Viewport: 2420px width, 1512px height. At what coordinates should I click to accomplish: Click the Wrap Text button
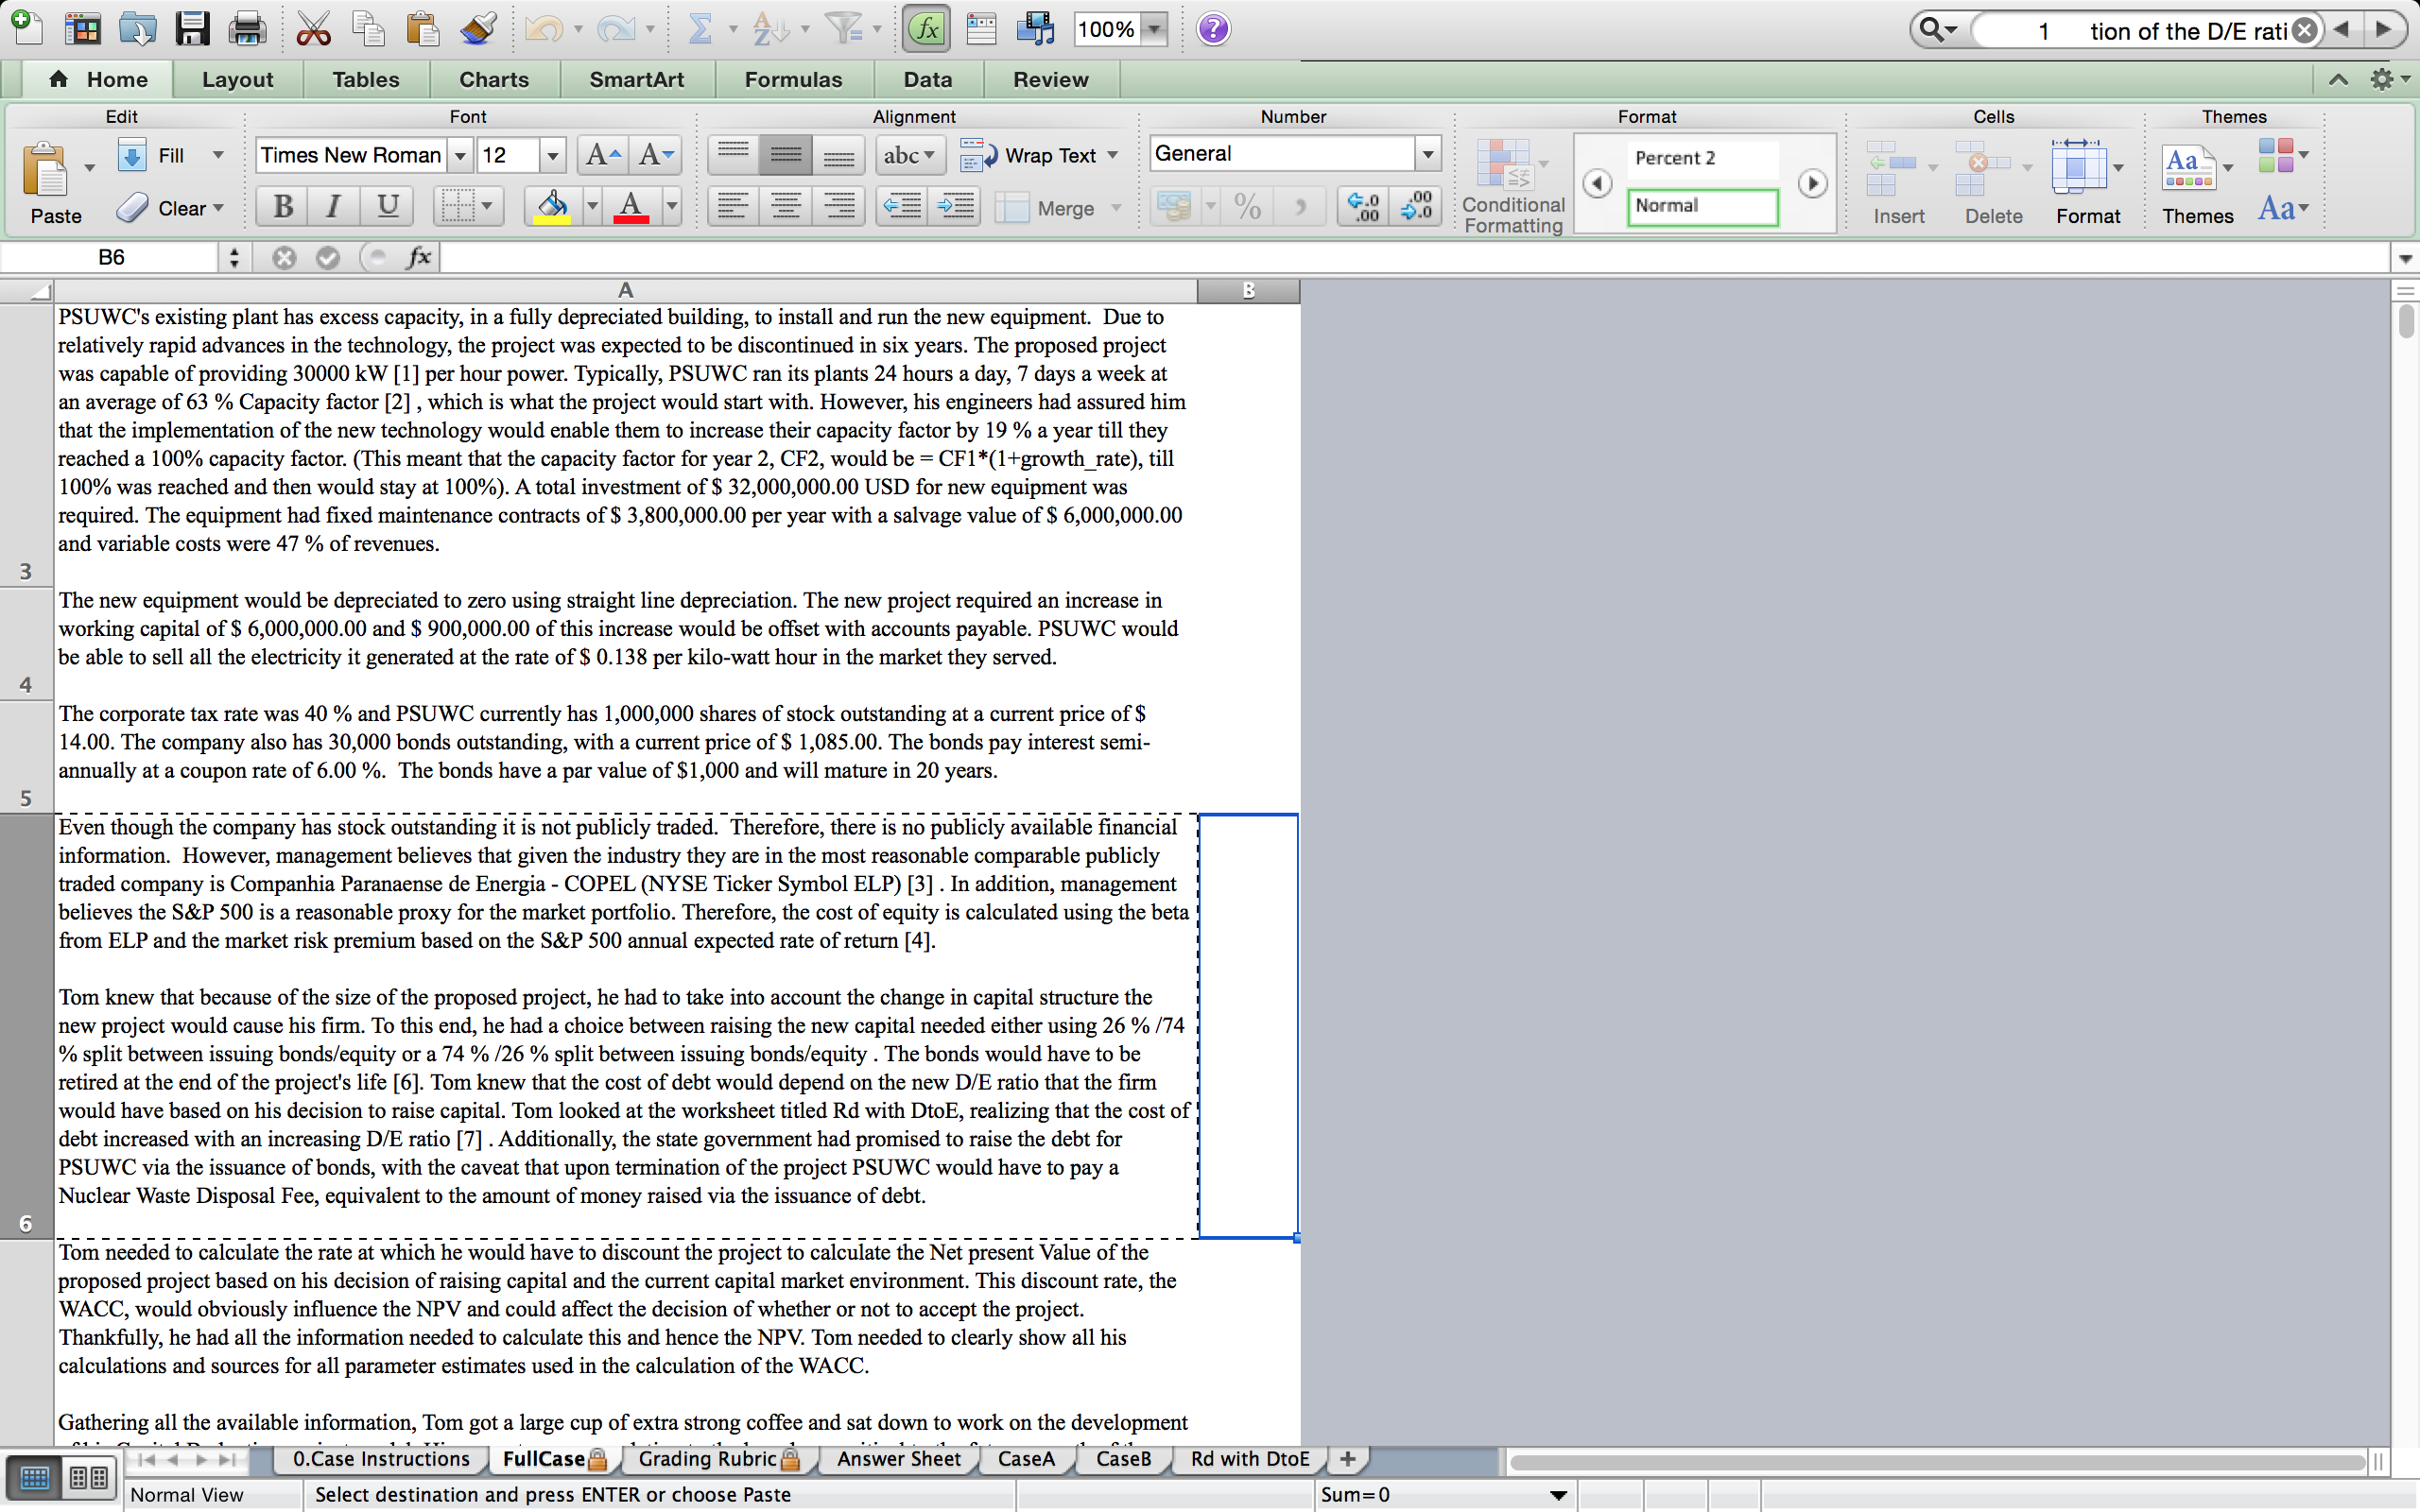(1038, 155)
